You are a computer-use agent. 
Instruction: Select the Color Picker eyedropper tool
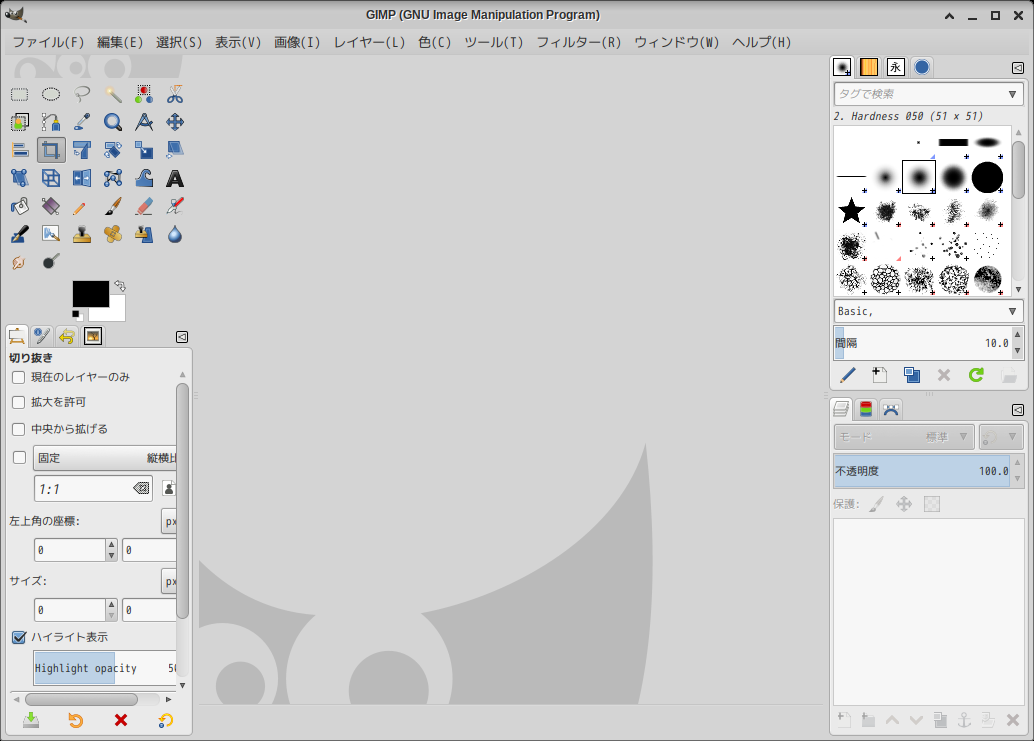coord(82,122)
